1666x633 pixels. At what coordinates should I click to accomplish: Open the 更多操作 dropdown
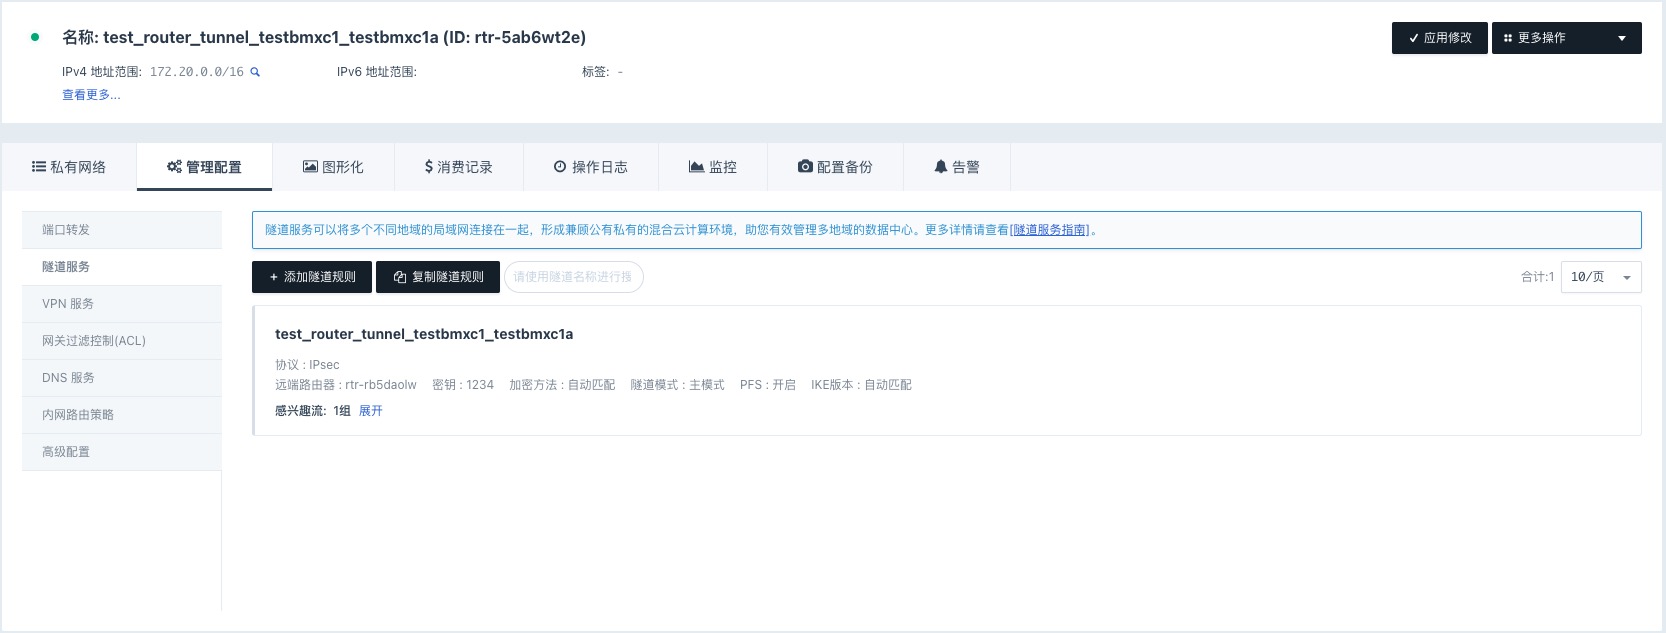1567,38
